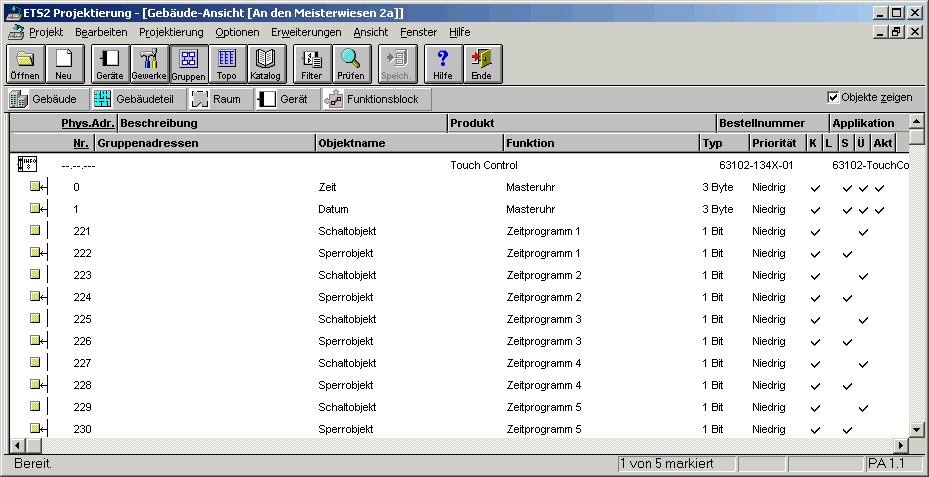929x477 pixels.
Task: Toggle the Ü flag for object 221
Action: [x=863, y=232]
